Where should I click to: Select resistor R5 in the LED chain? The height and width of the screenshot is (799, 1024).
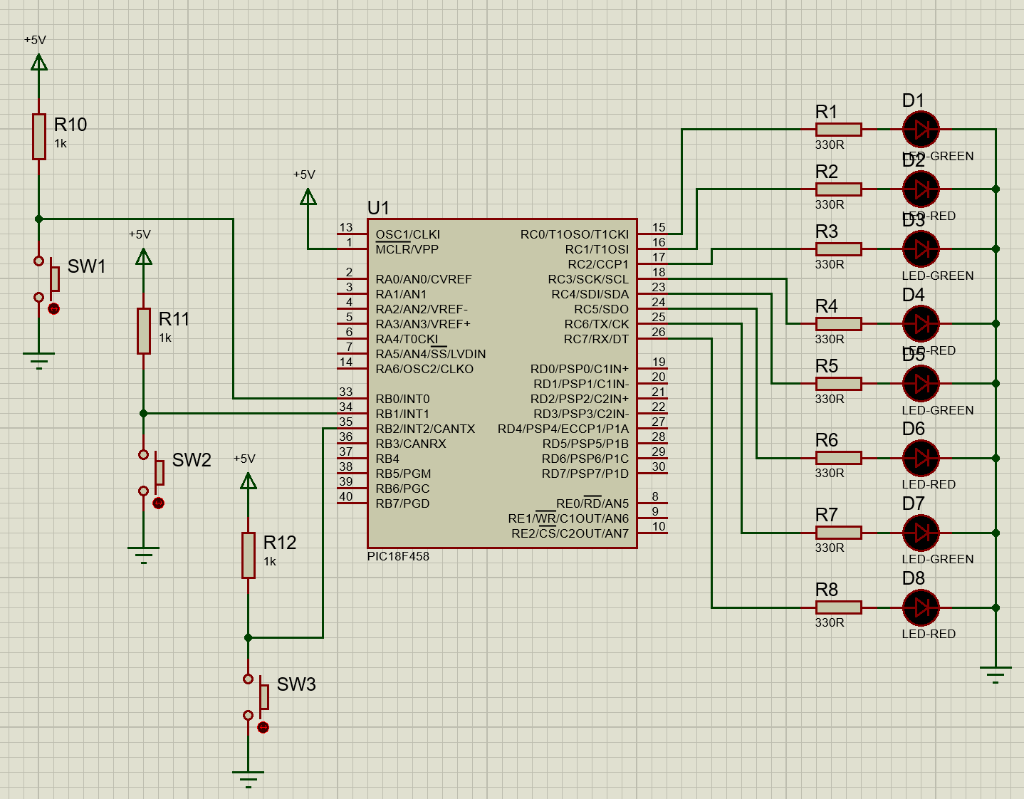point(837,383)
